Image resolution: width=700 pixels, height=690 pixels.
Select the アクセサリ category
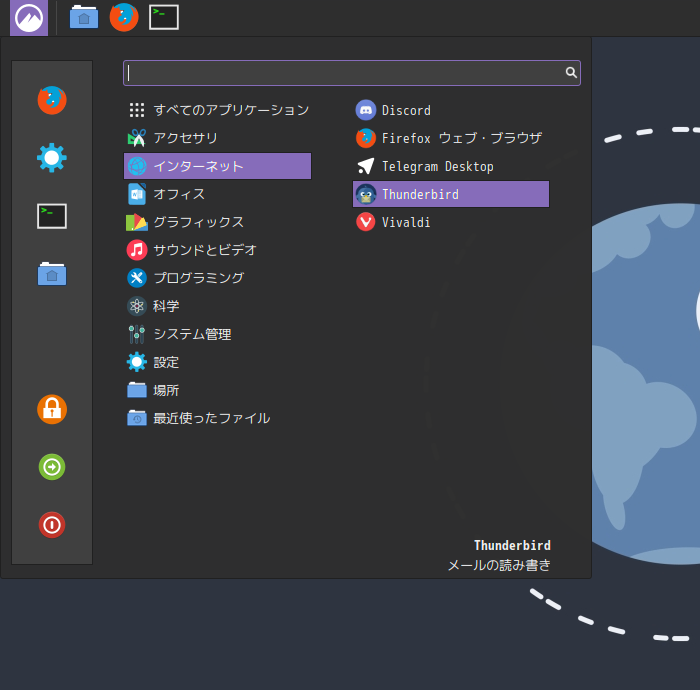click(217, 138)
